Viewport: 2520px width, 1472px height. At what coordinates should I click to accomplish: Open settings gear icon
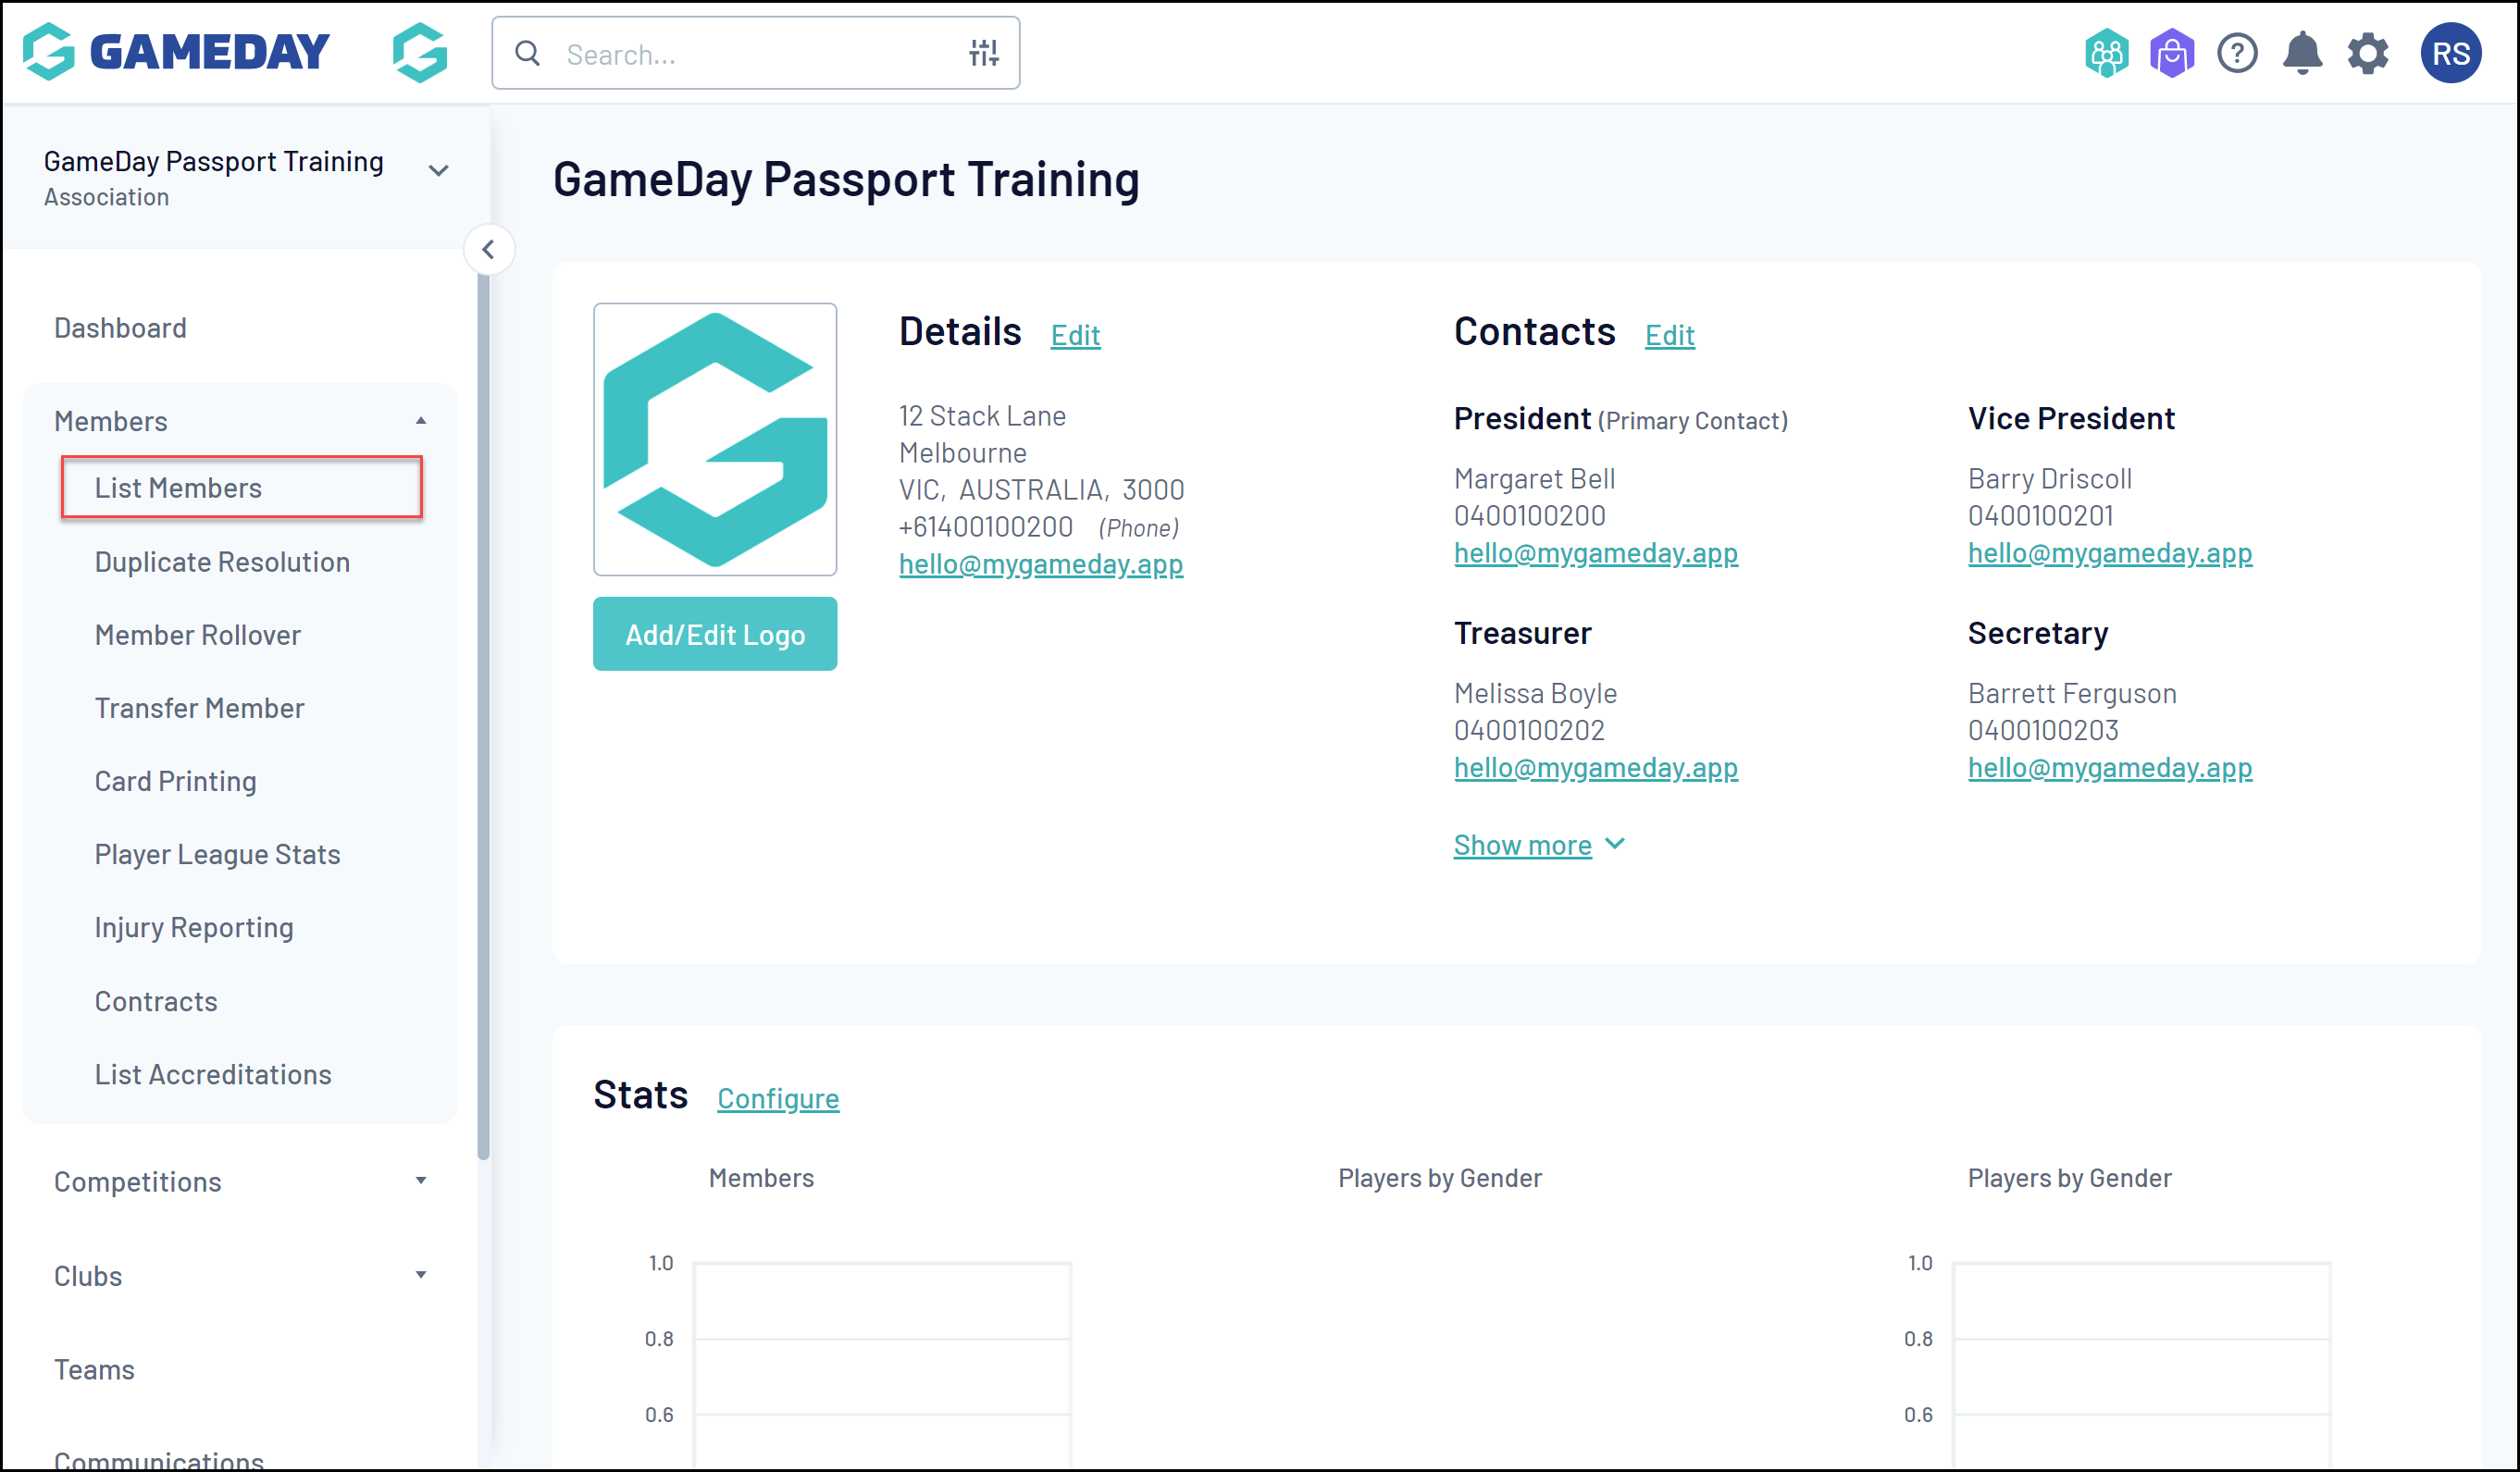click(2367, 53)
